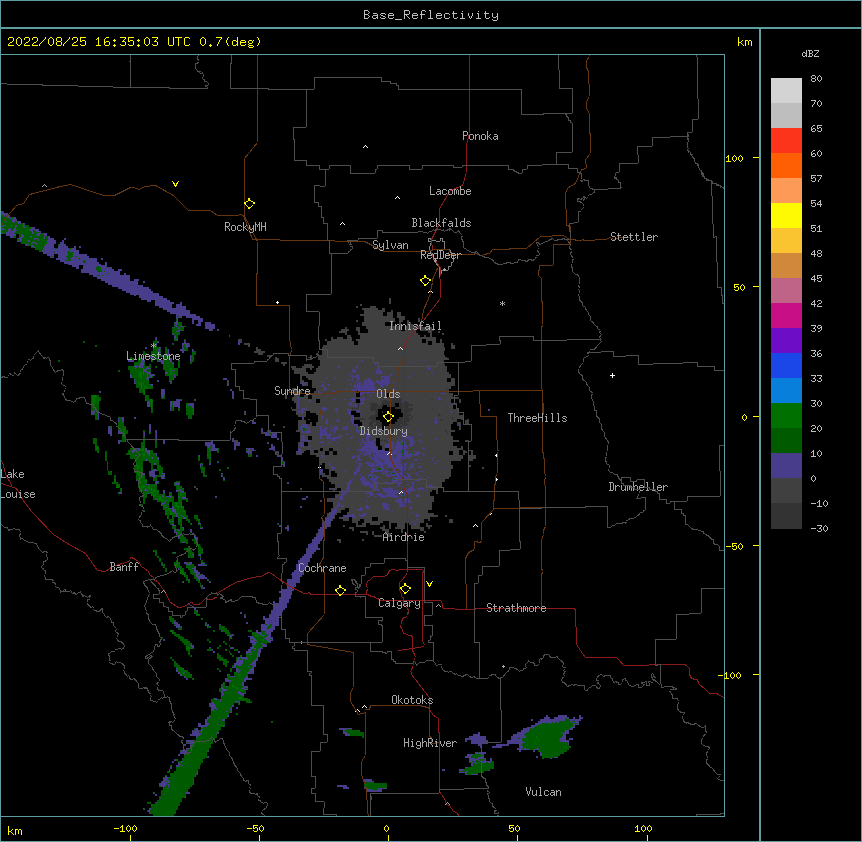Viewport: 862px width, 842px height.
Task: Click the km unit label at top right
Action: pos(745,42)
